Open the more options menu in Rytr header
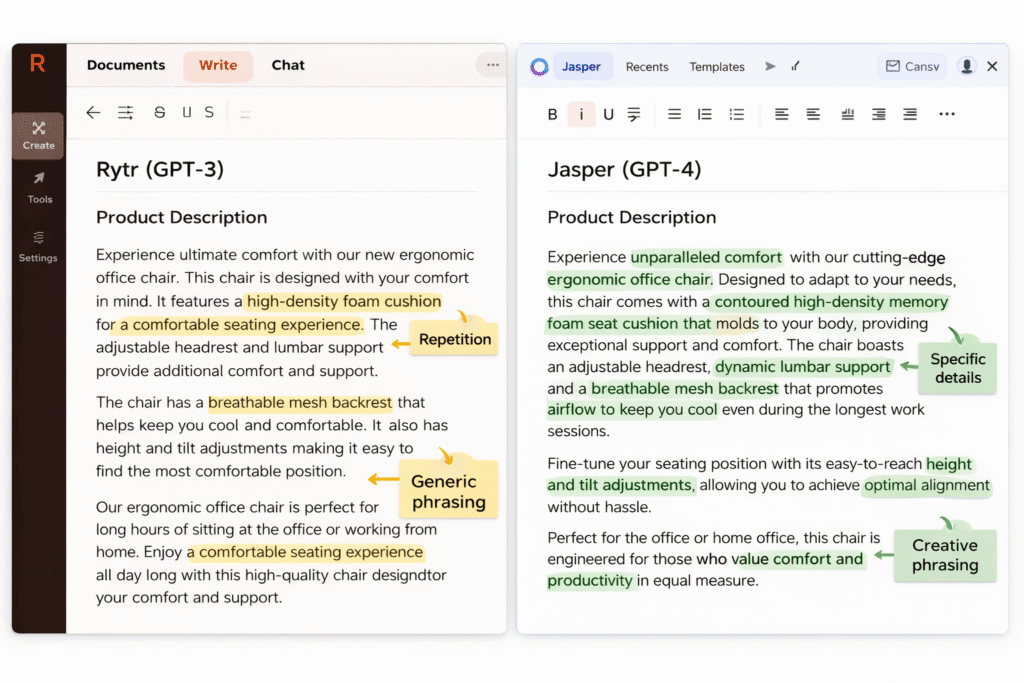 click(x=491, y=64)
